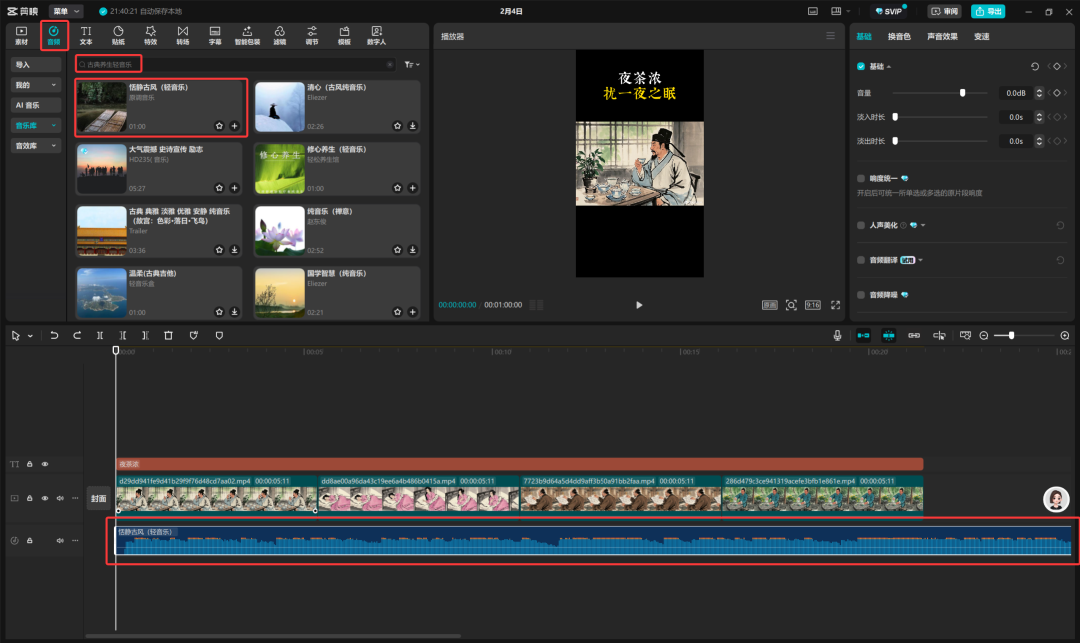This screenshot has height=643, width=1080.
Task: Click the microphone record icon above timeline
Action: (837, 336)
